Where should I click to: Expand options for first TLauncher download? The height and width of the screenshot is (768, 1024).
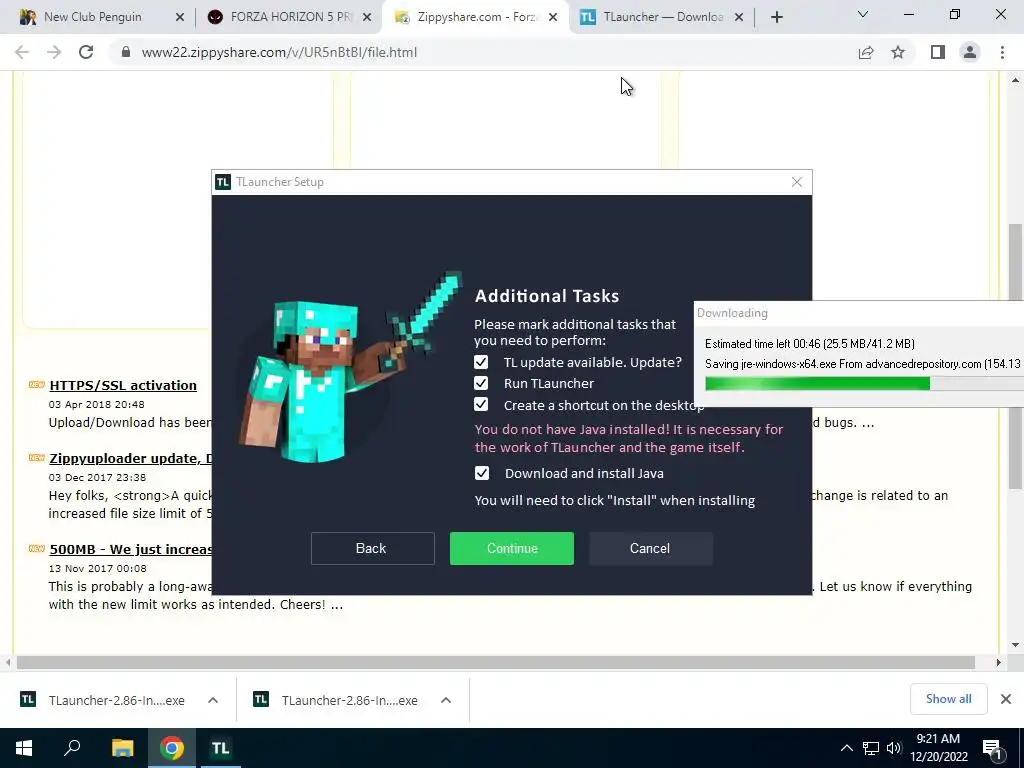(x=213, y=700)
